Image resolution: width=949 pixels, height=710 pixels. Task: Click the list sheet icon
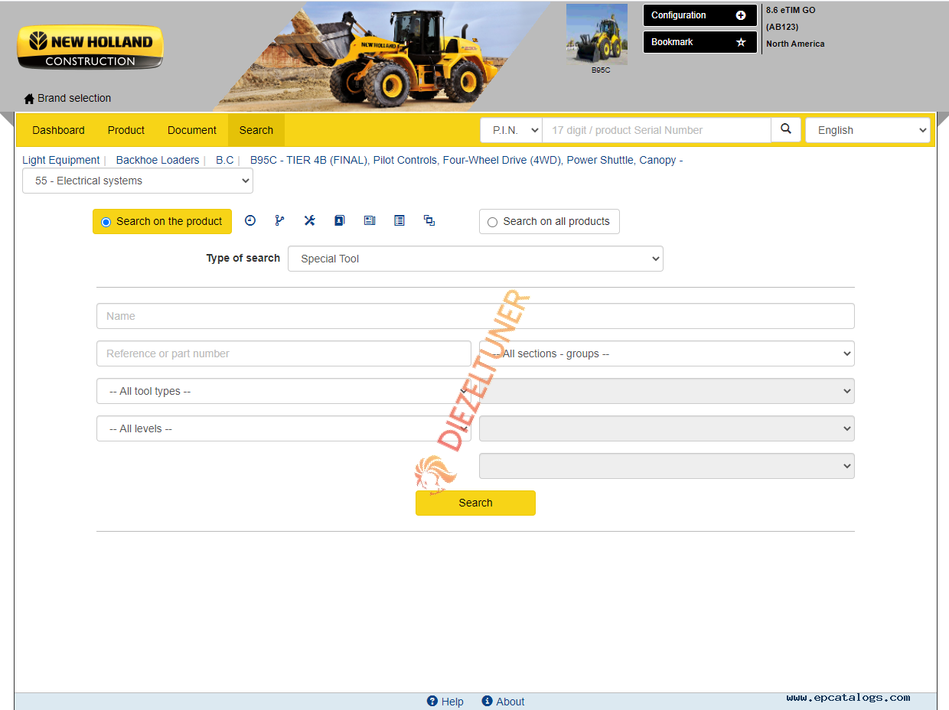(x=399, y=220)
